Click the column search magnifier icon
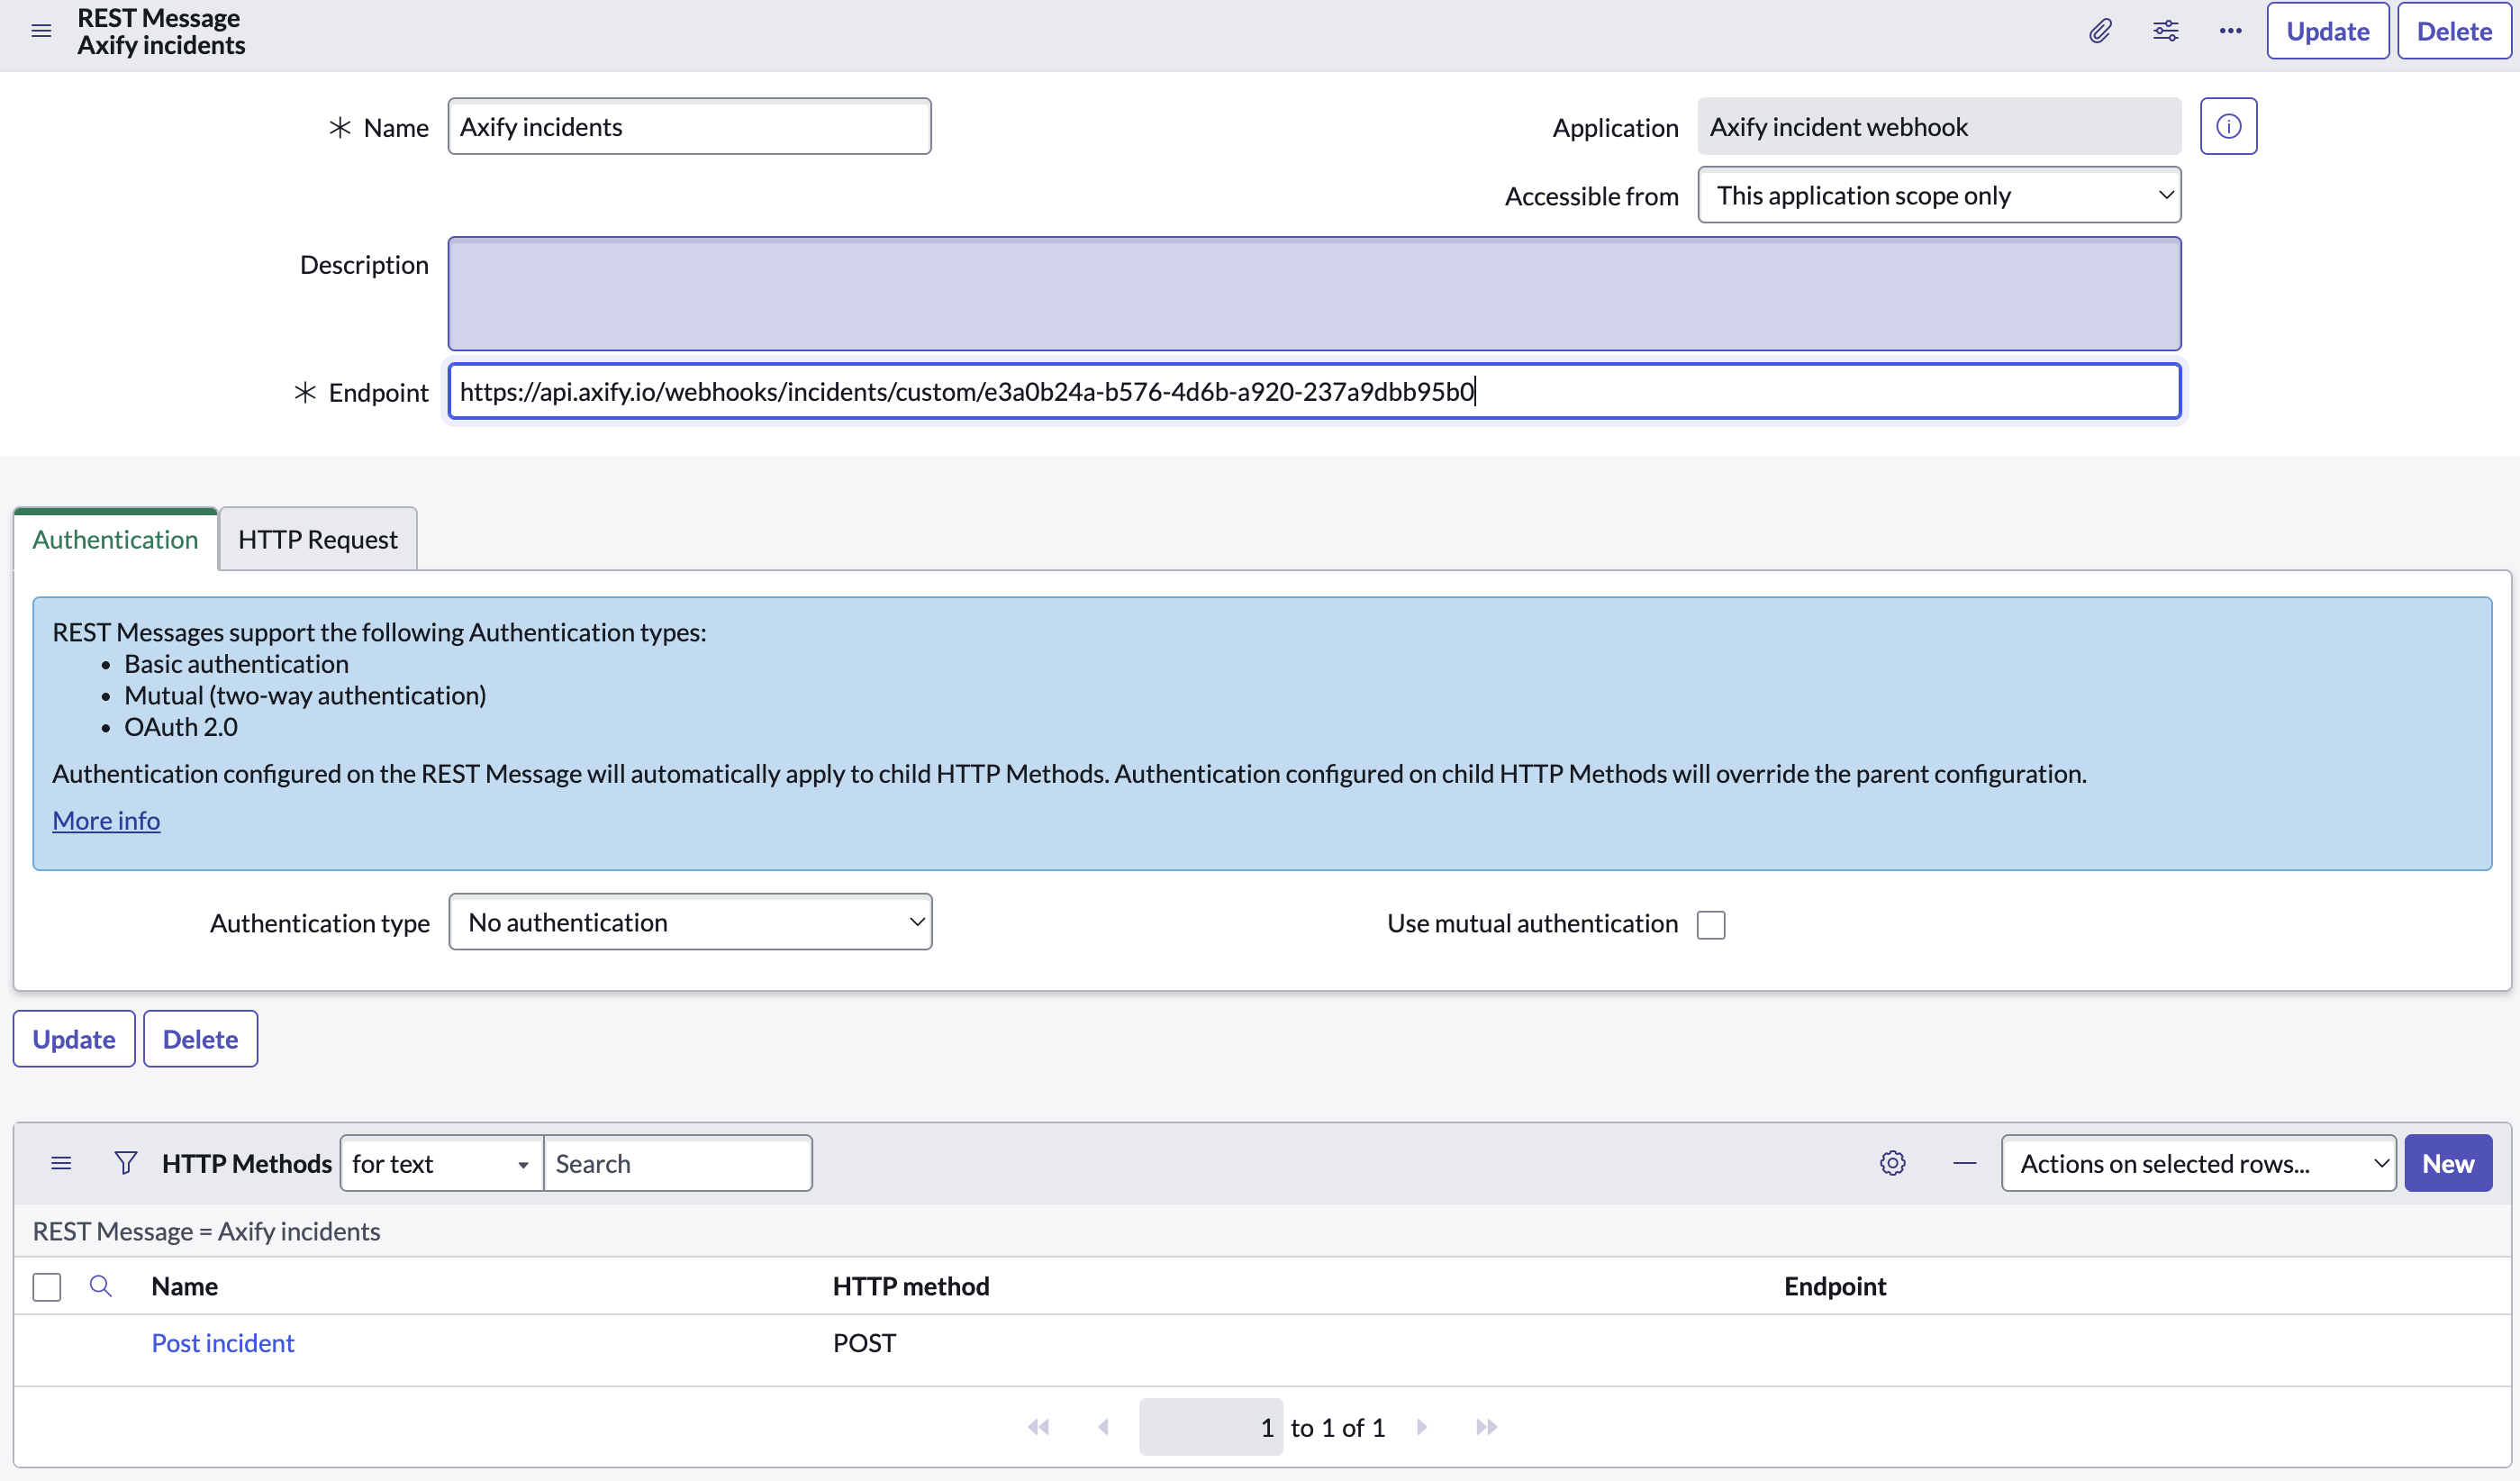The width and height of the screenshot is (2520, 1481). pyautogui.click(x=100, y=1286)
